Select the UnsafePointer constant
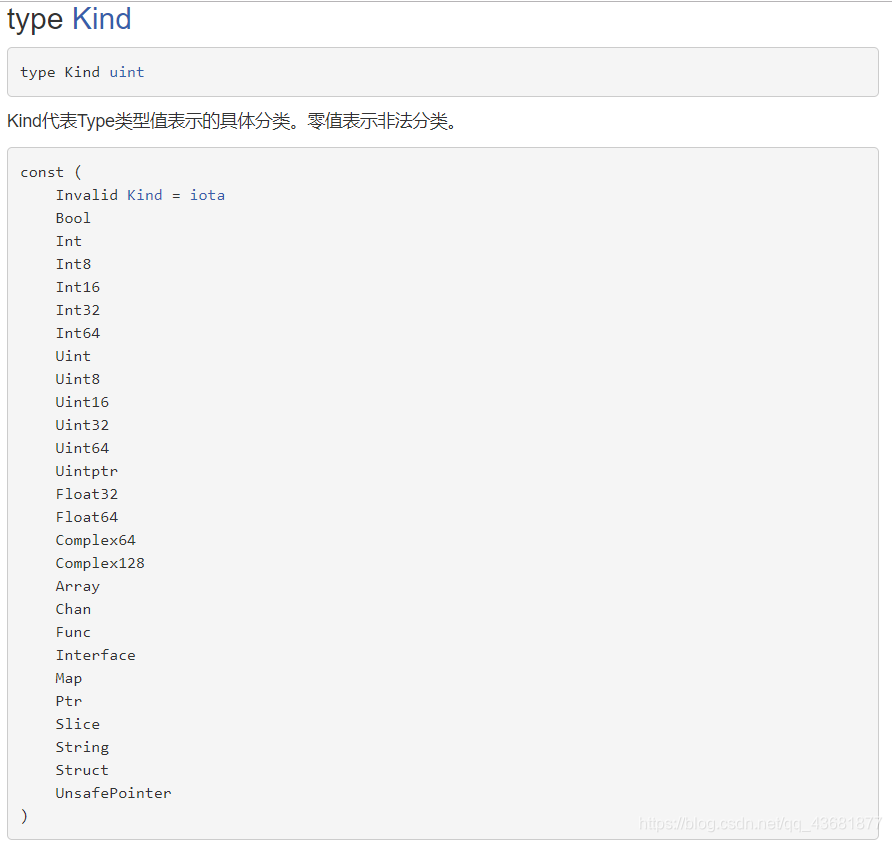The height and width of the screenshot is (842, 892). pyautogui.click(x=113, y=793)
